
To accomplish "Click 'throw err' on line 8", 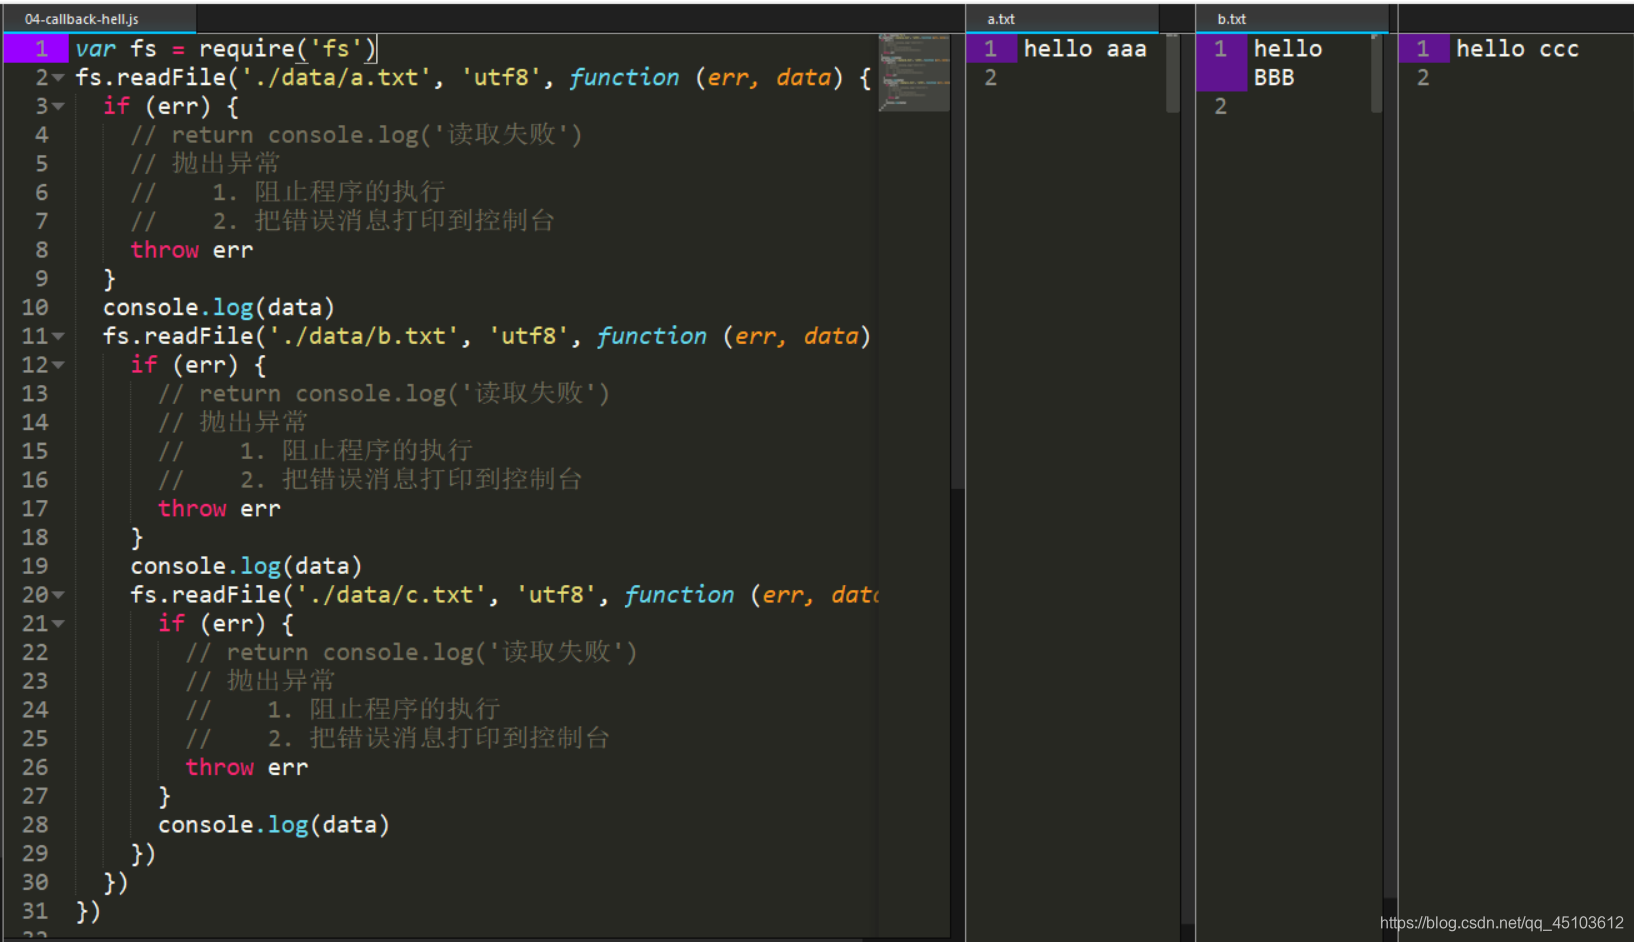I will pyautogui.click(x=191, y=250).
